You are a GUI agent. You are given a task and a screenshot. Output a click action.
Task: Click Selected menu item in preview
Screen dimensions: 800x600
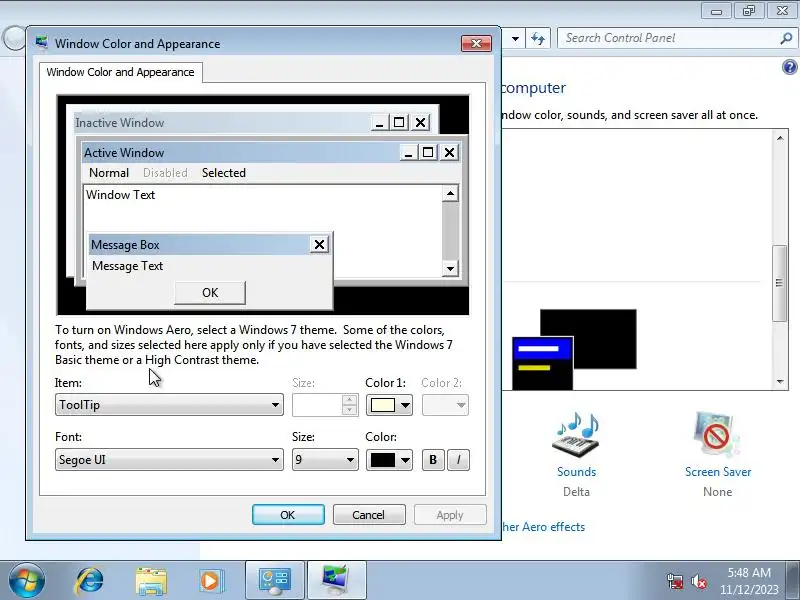[x=224, y=172]
